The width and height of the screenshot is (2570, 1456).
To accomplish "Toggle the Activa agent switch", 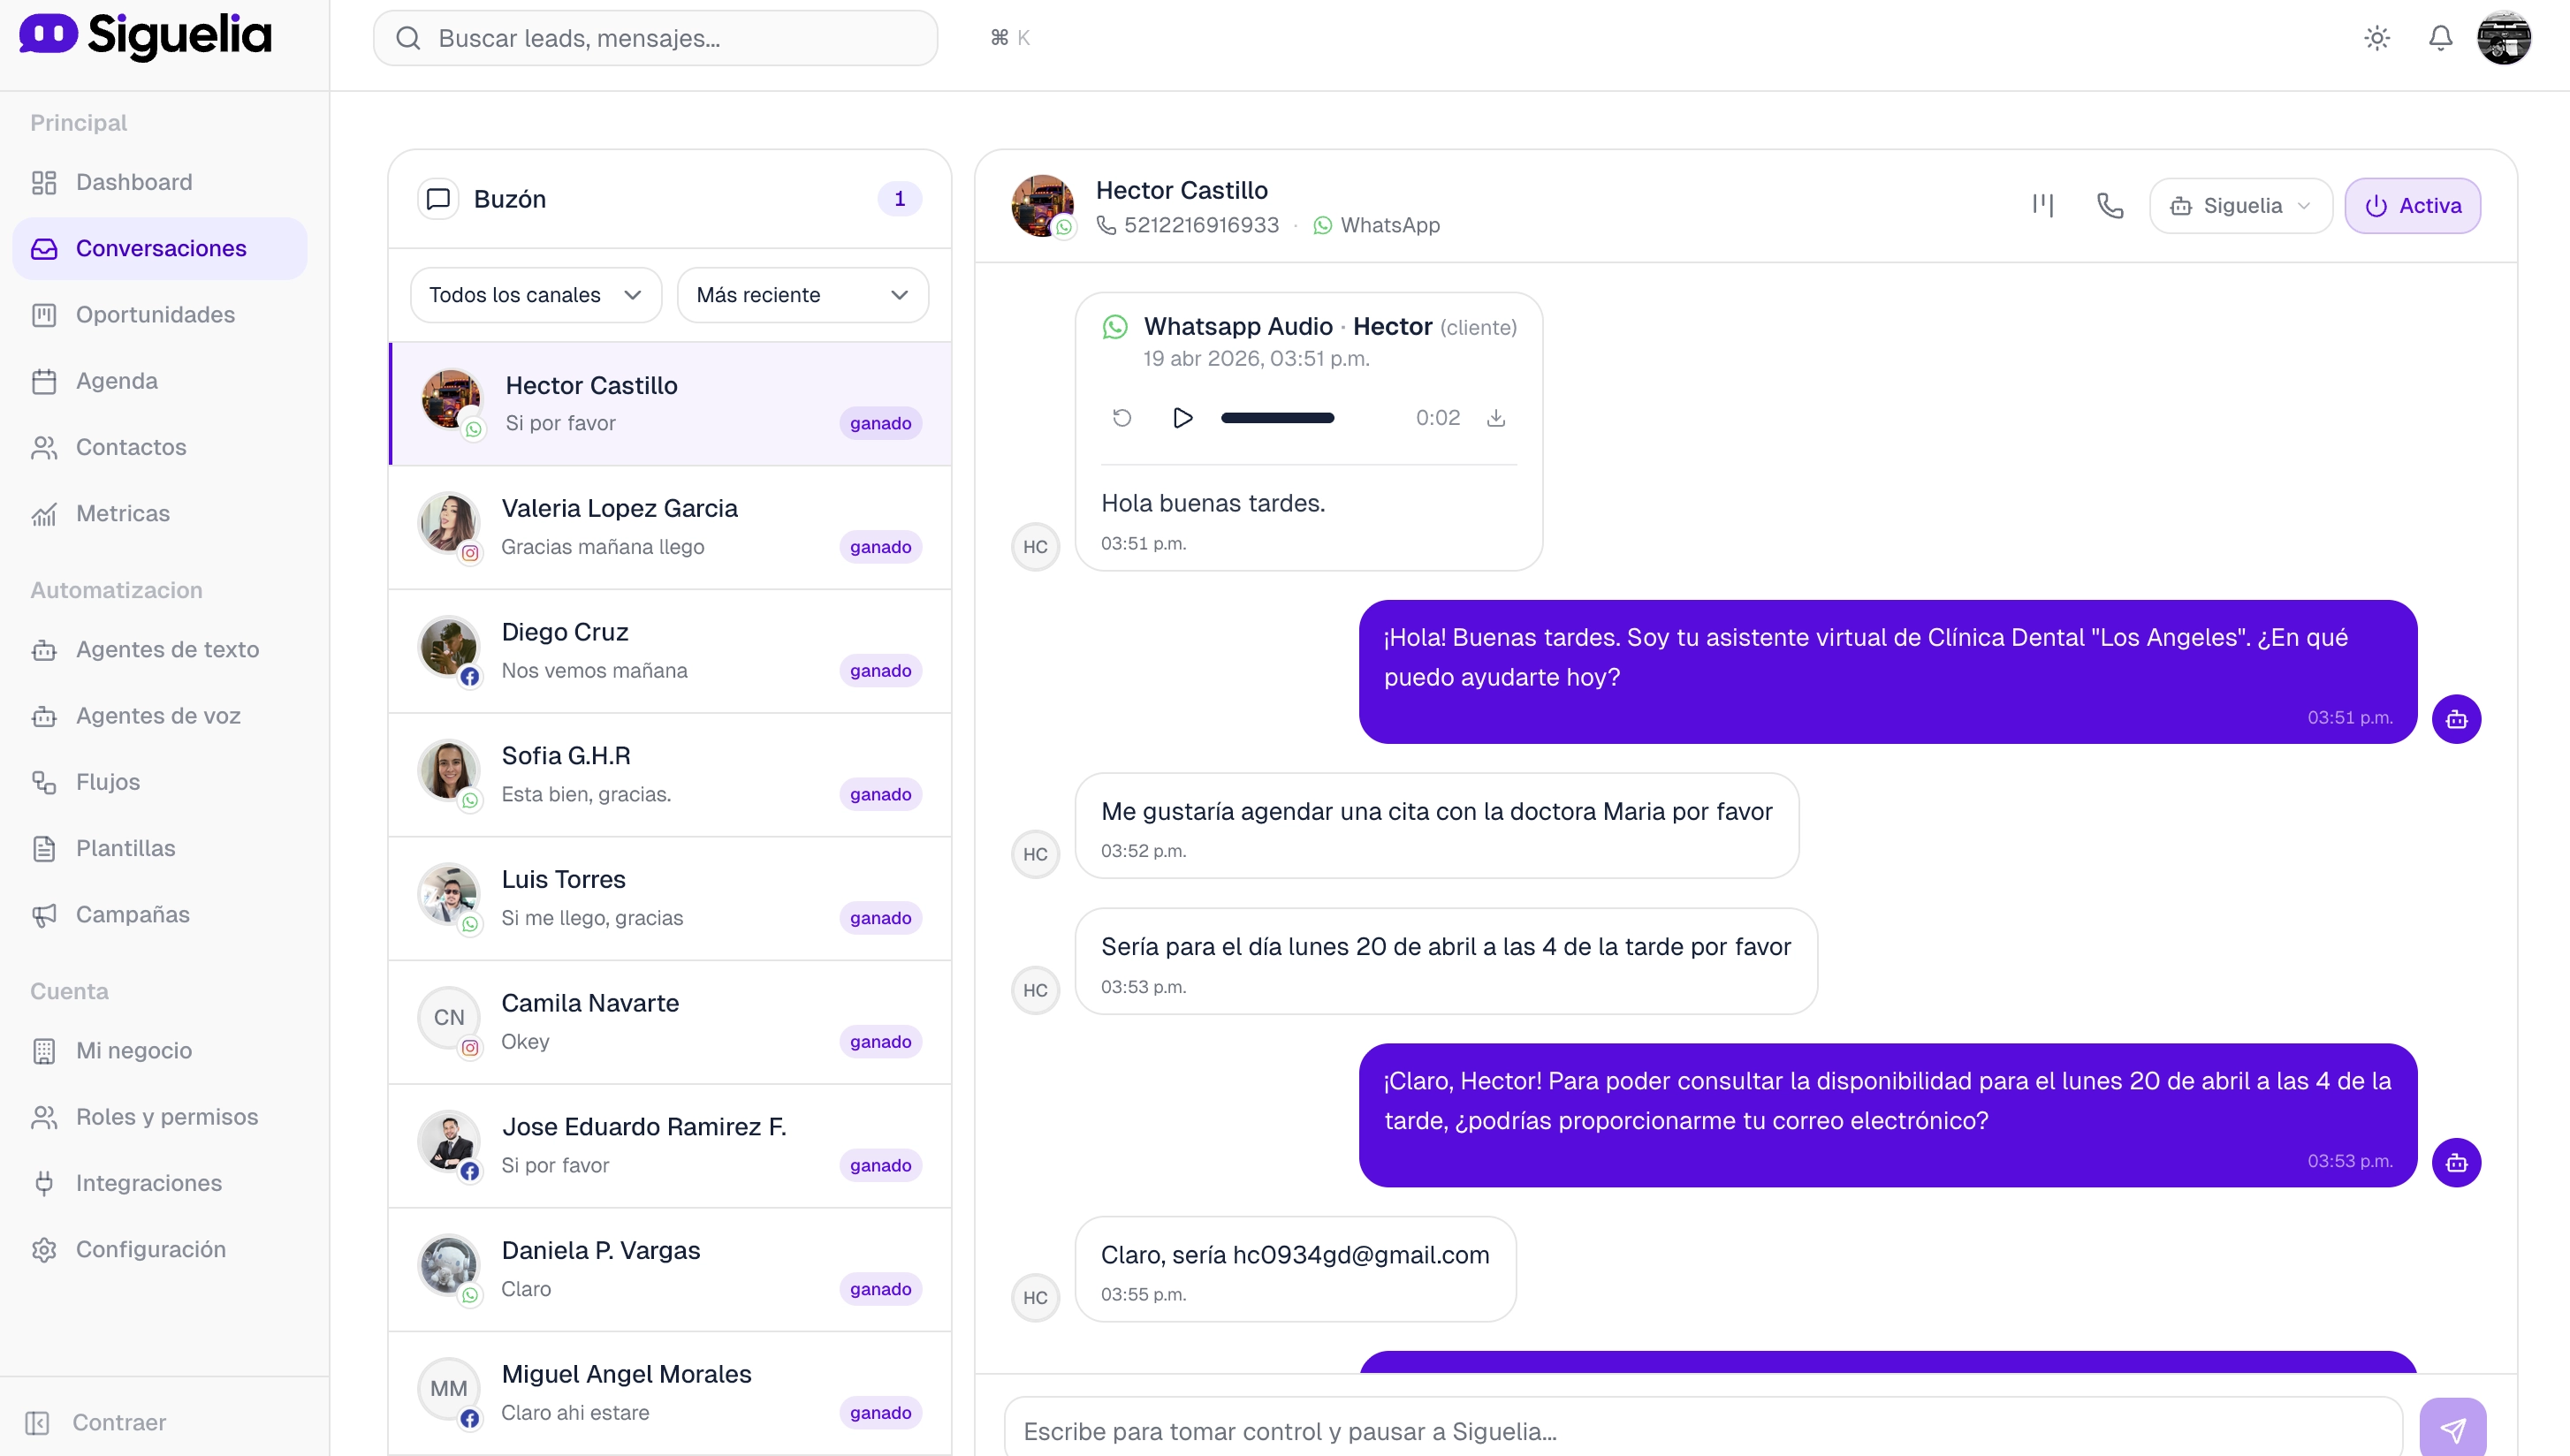I will tap(2413, 205).
